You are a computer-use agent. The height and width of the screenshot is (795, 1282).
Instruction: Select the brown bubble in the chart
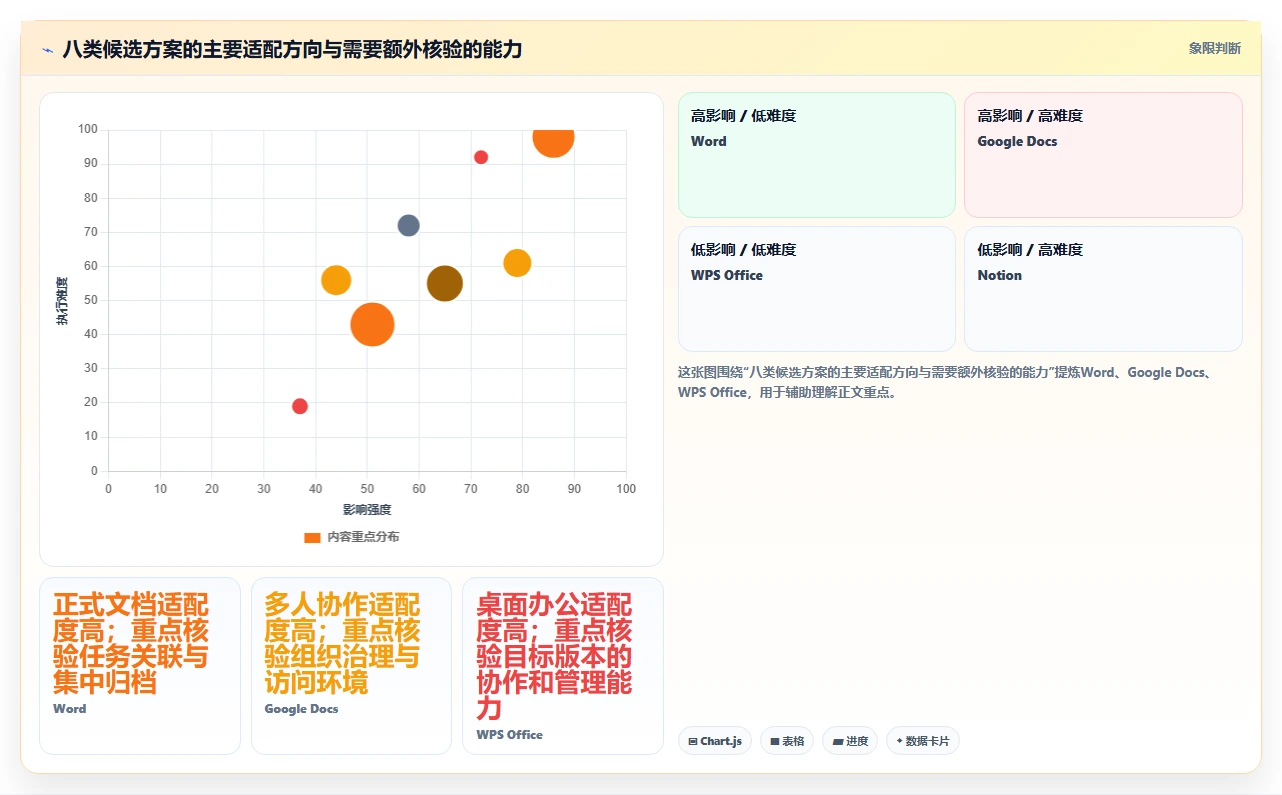(445, 283)
